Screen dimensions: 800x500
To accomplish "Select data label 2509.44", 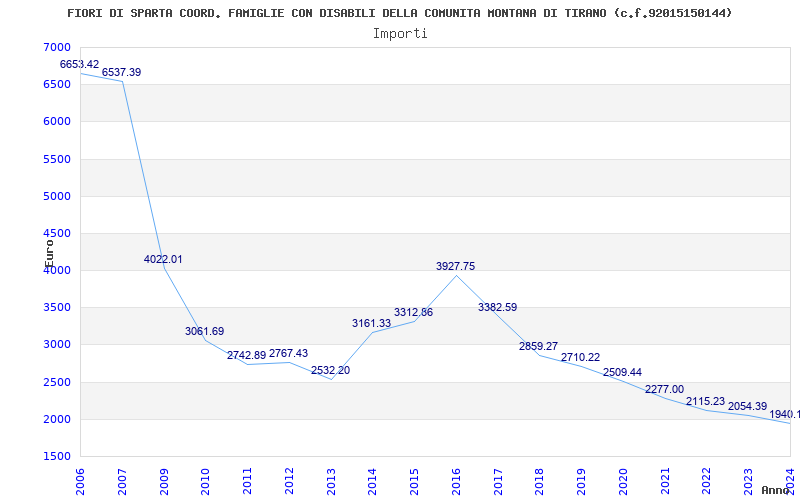I will [x=622, y=372].
